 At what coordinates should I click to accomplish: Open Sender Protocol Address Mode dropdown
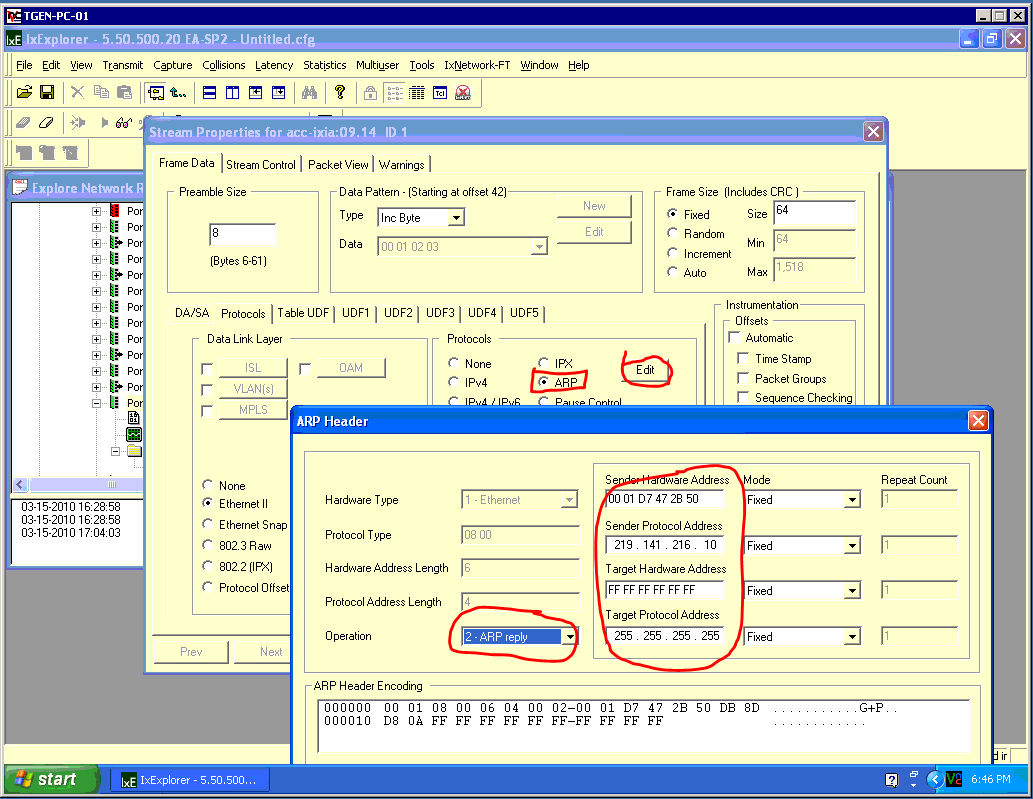click(x=852, y=545)
